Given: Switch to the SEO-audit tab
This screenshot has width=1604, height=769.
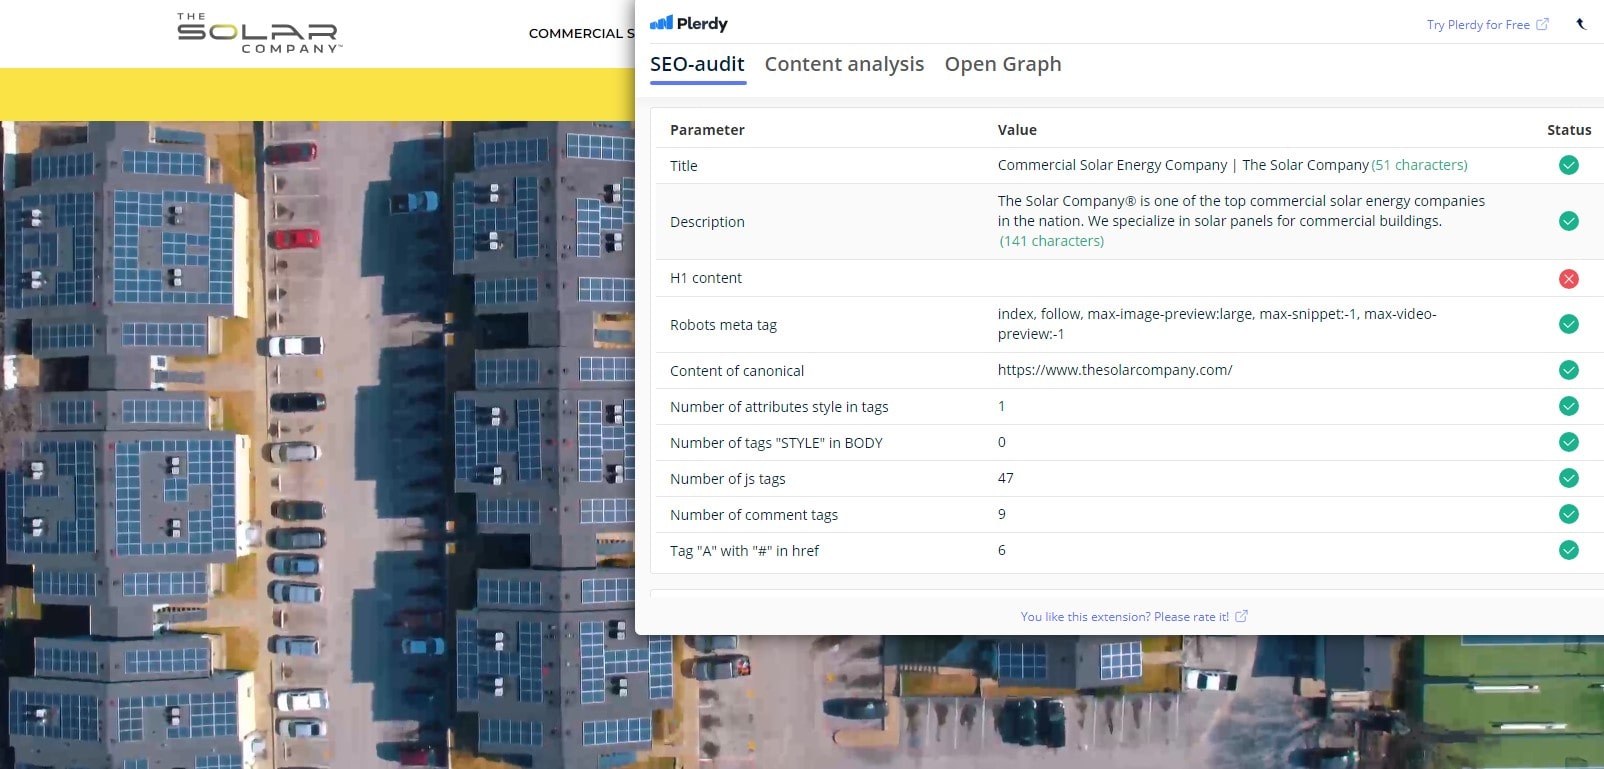Looking at the screenshot, I should click(697, 64).
